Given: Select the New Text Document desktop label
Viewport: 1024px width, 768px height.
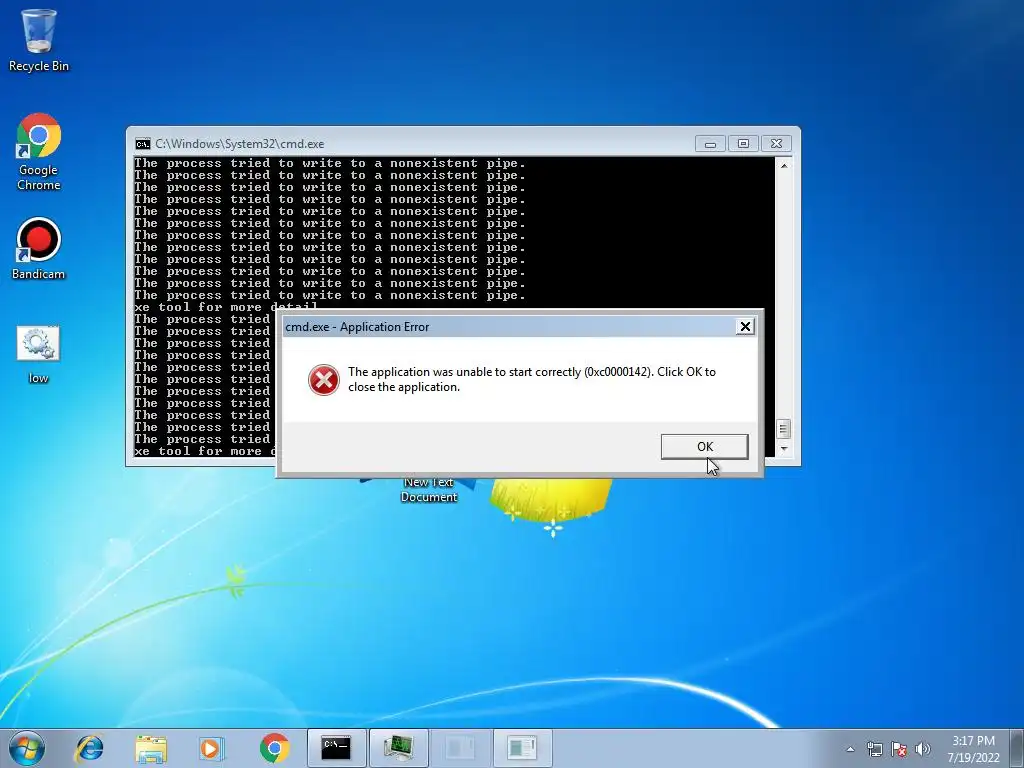Looking at the screenshot, I should tap(428, 490).
